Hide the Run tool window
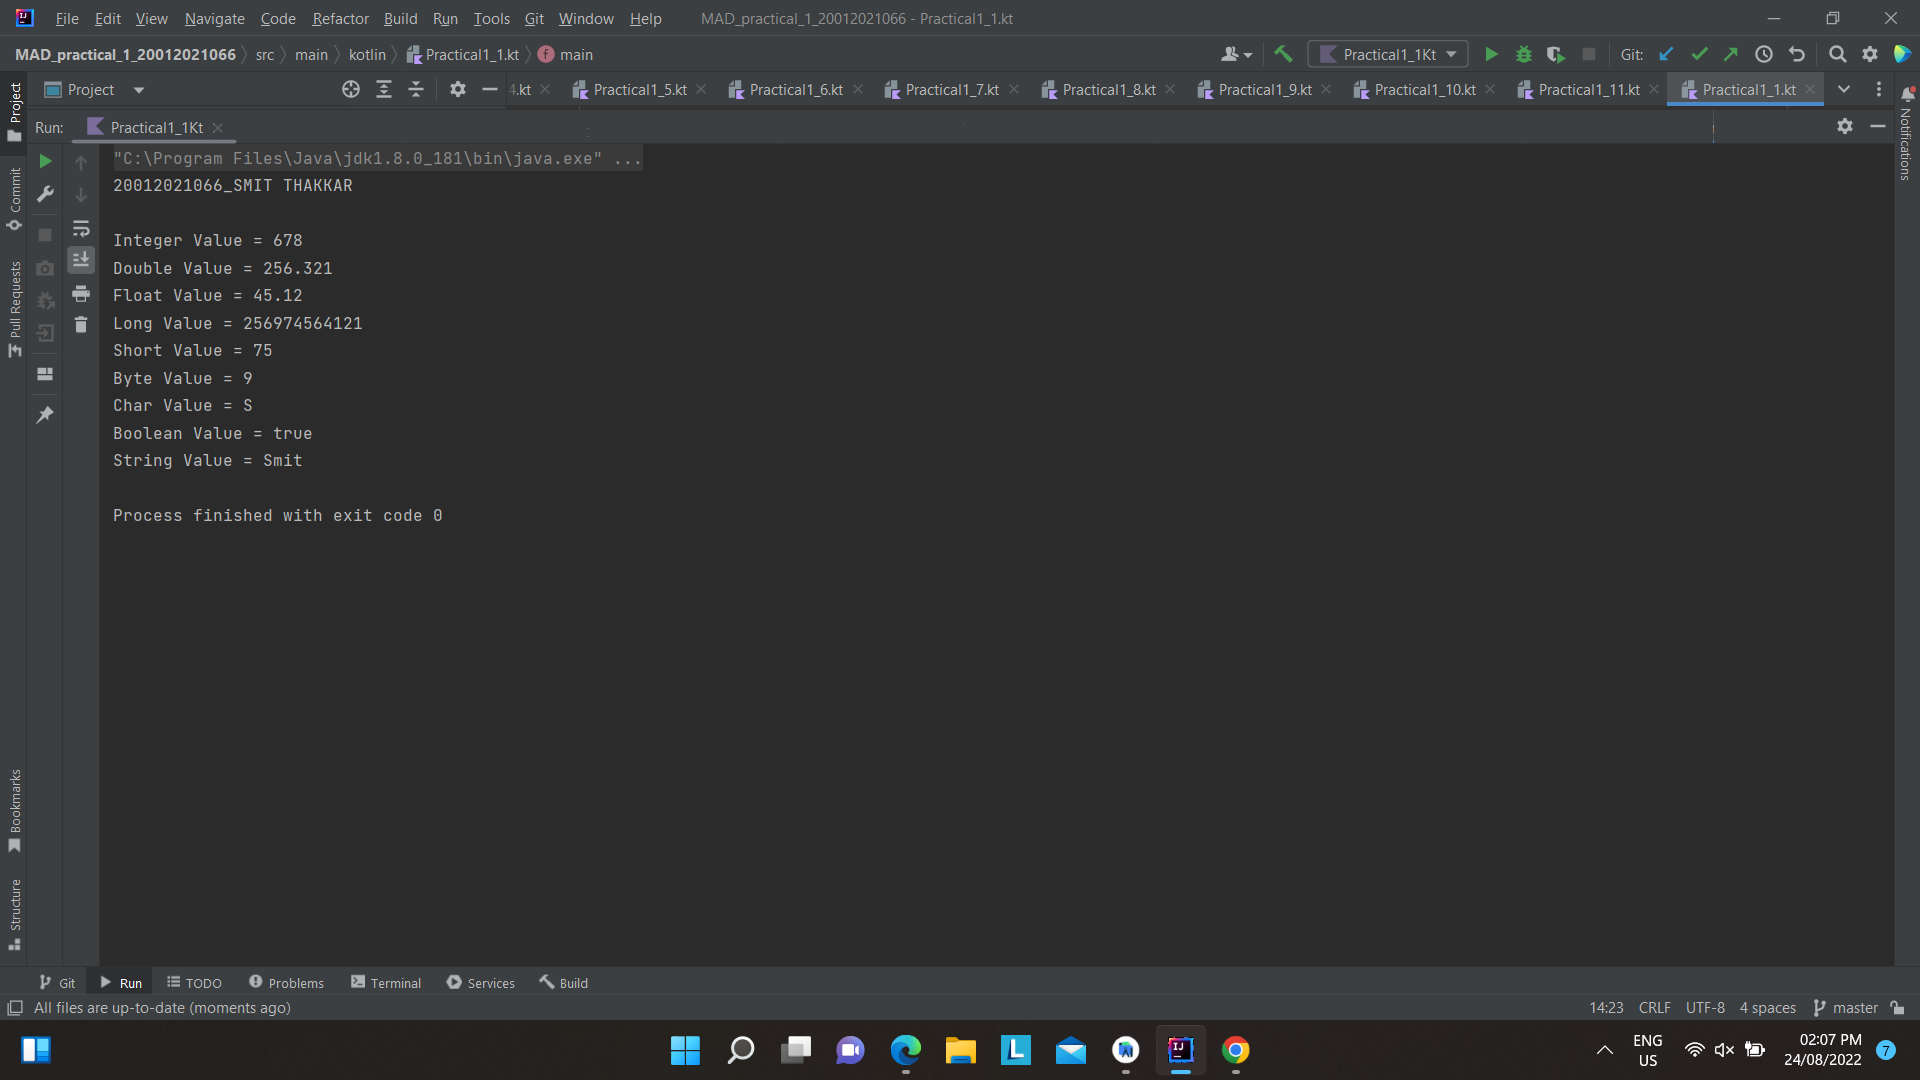 pyautogui.click(x=1878, y=126)
